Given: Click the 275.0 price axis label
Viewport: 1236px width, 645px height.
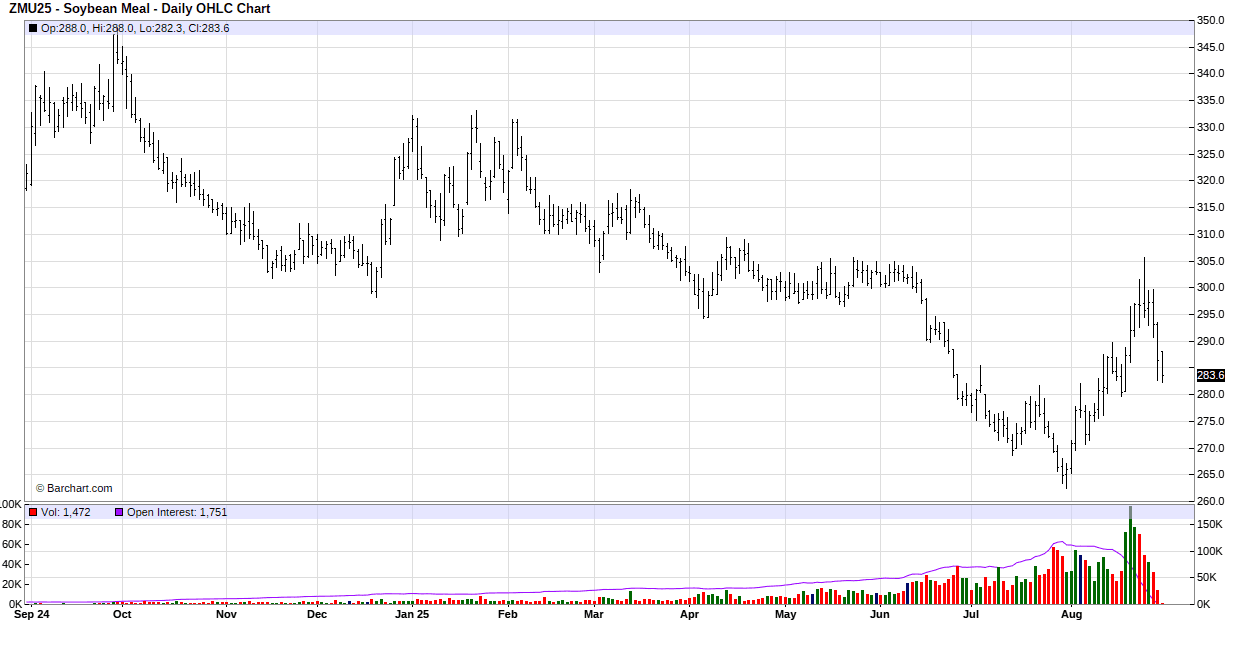Looking at the screenshot, I should [x=1211, y=421].
